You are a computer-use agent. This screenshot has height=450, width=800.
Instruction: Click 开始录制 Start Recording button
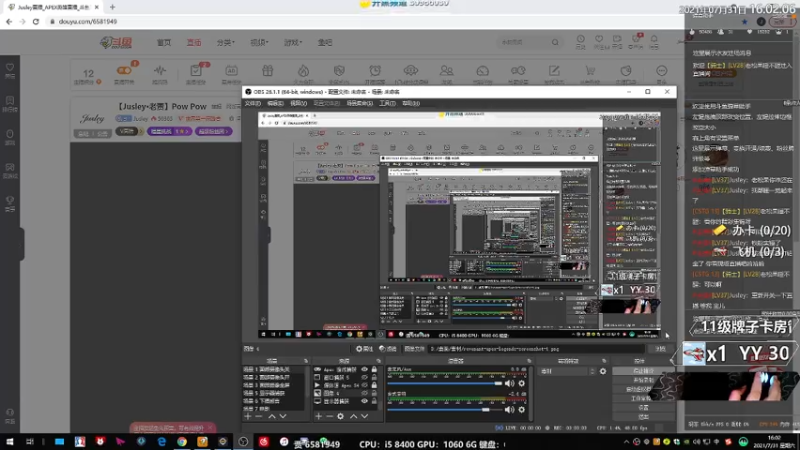click(643, 380)
